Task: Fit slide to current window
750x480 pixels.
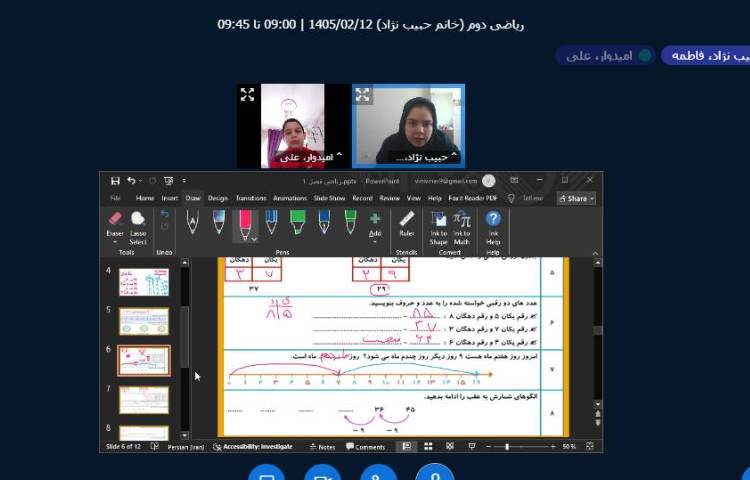Action: coord(590,446)
